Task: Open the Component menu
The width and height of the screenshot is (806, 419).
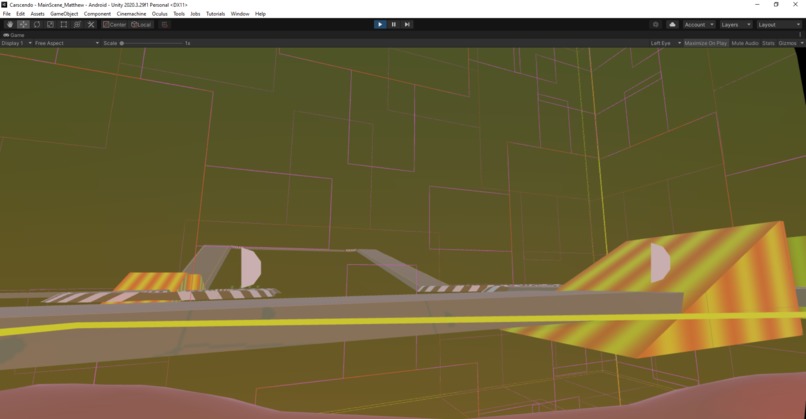Action: tap(97, 14)
